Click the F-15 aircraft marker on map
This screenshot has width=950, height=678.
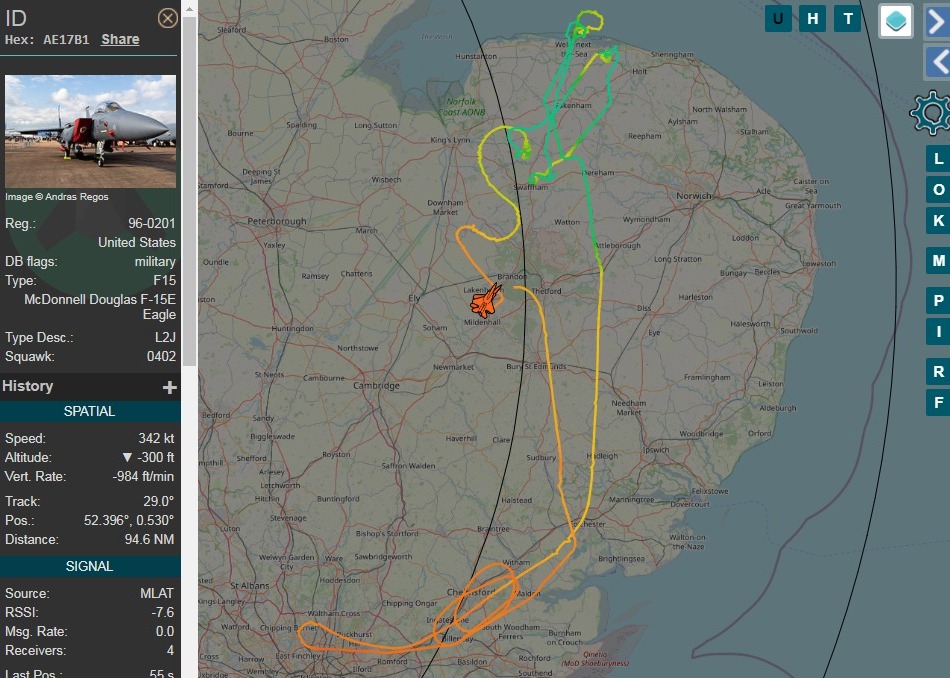pyautogui.click(x=487, y=299)
